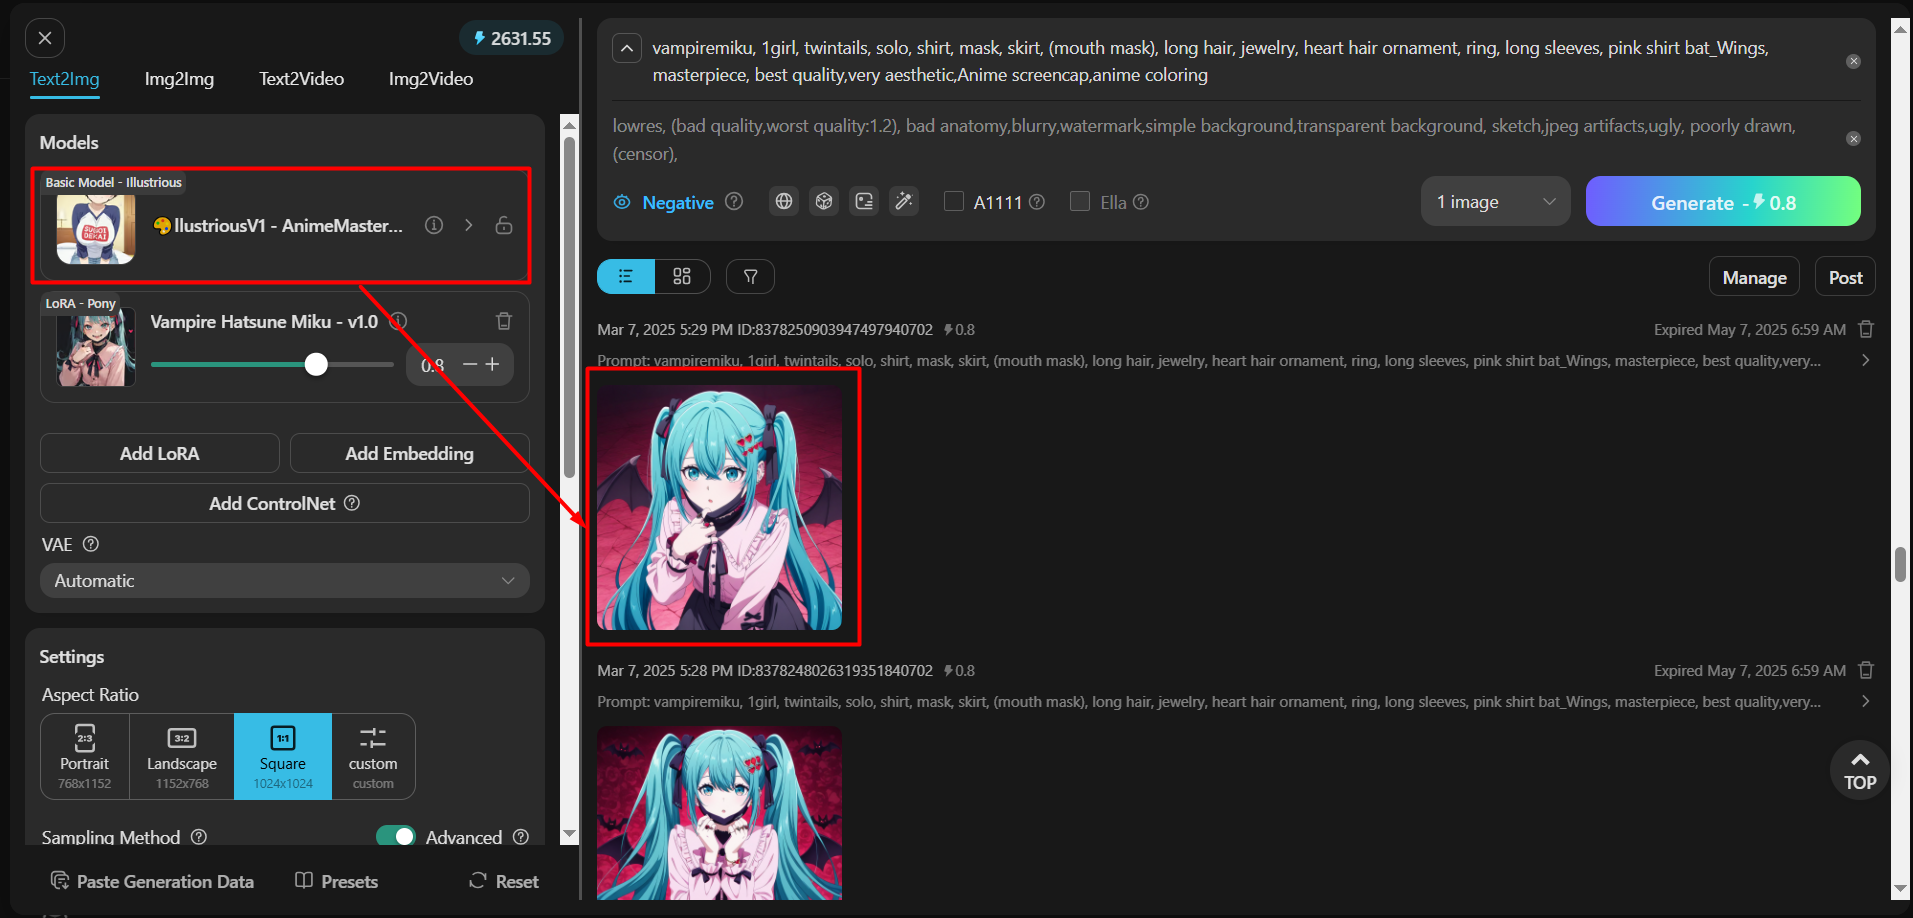Open the VAE help icon
The height and width of the screenshot is (918, 1913).
click(x=91, y=544)
